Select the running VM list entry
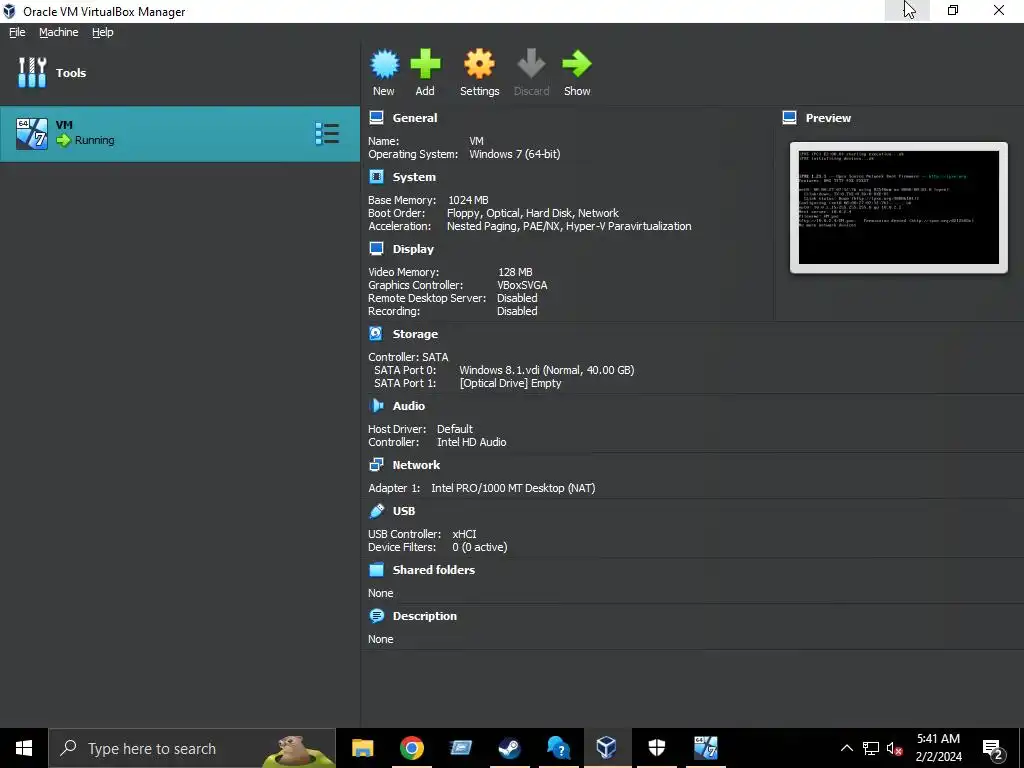The image size is (1024, 768). pos(180,134)
